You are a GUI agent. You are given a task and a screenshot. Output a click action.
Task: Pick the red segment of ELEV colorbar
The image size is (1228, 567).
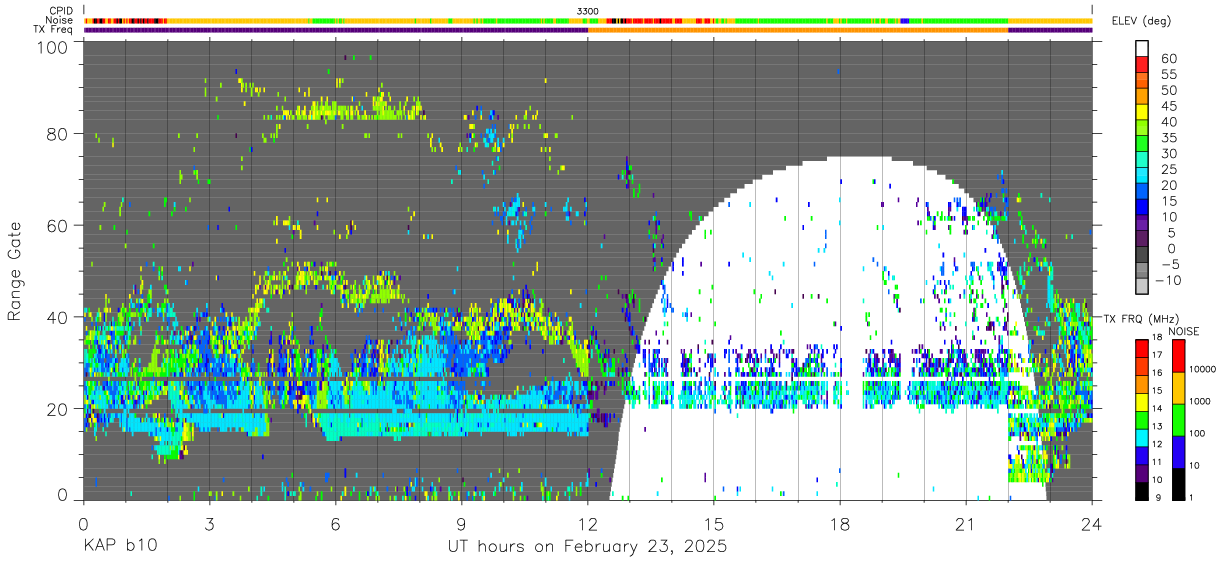click(x=1143, y=65)
